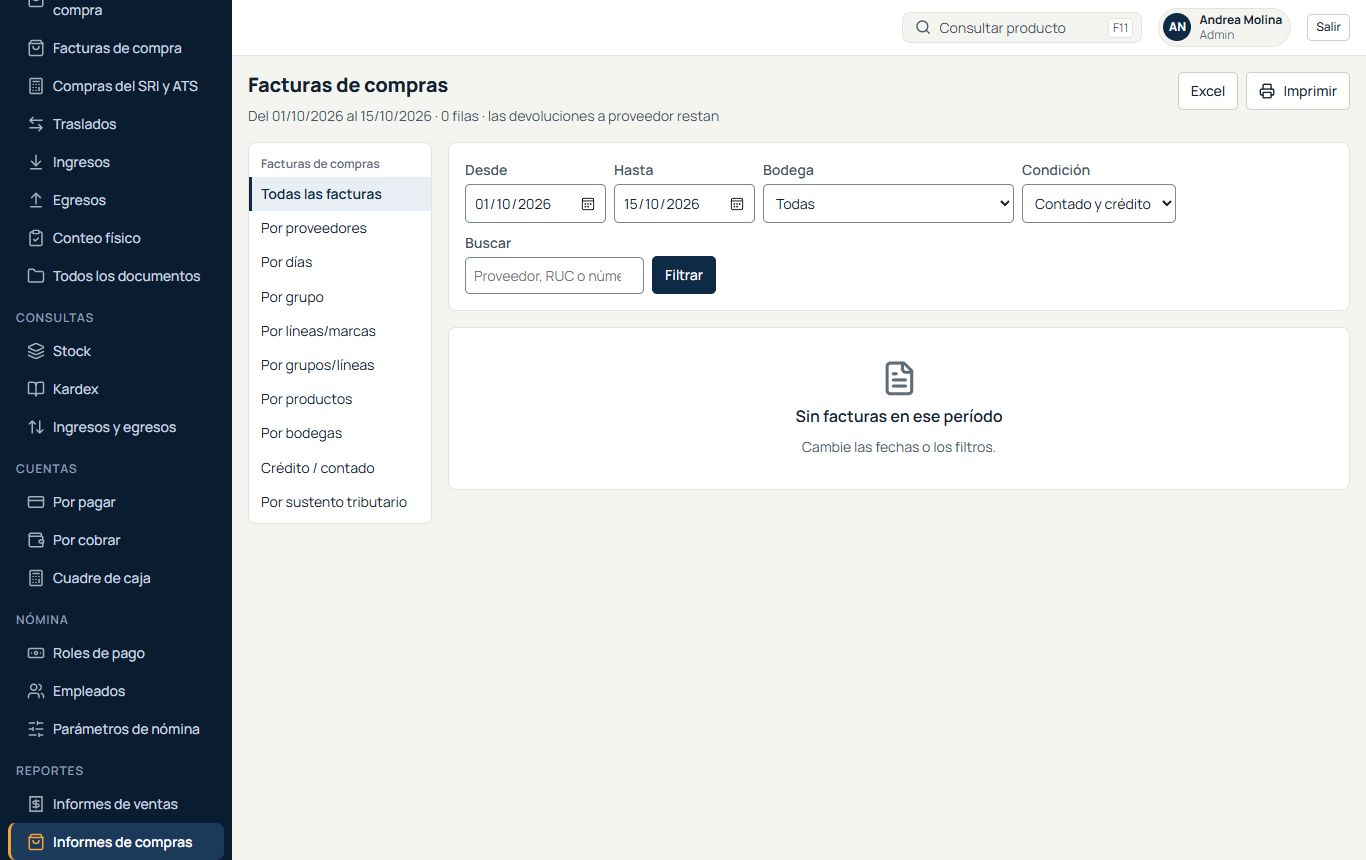Open the Por sustento tributario report
The height and width of the screenshot is (860, 1366).
tap(340, 502)
